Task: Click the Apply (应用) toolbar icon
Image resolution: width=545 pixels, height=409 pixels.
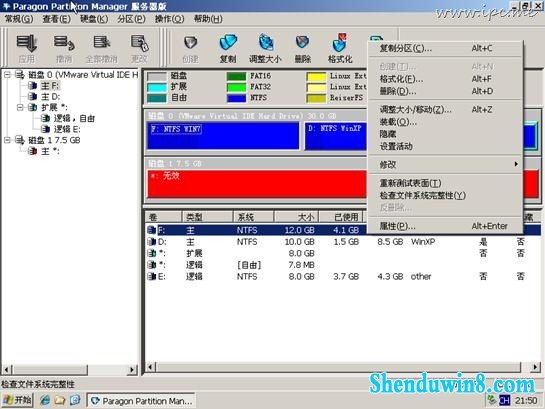Action: click(x=26, y=48)
